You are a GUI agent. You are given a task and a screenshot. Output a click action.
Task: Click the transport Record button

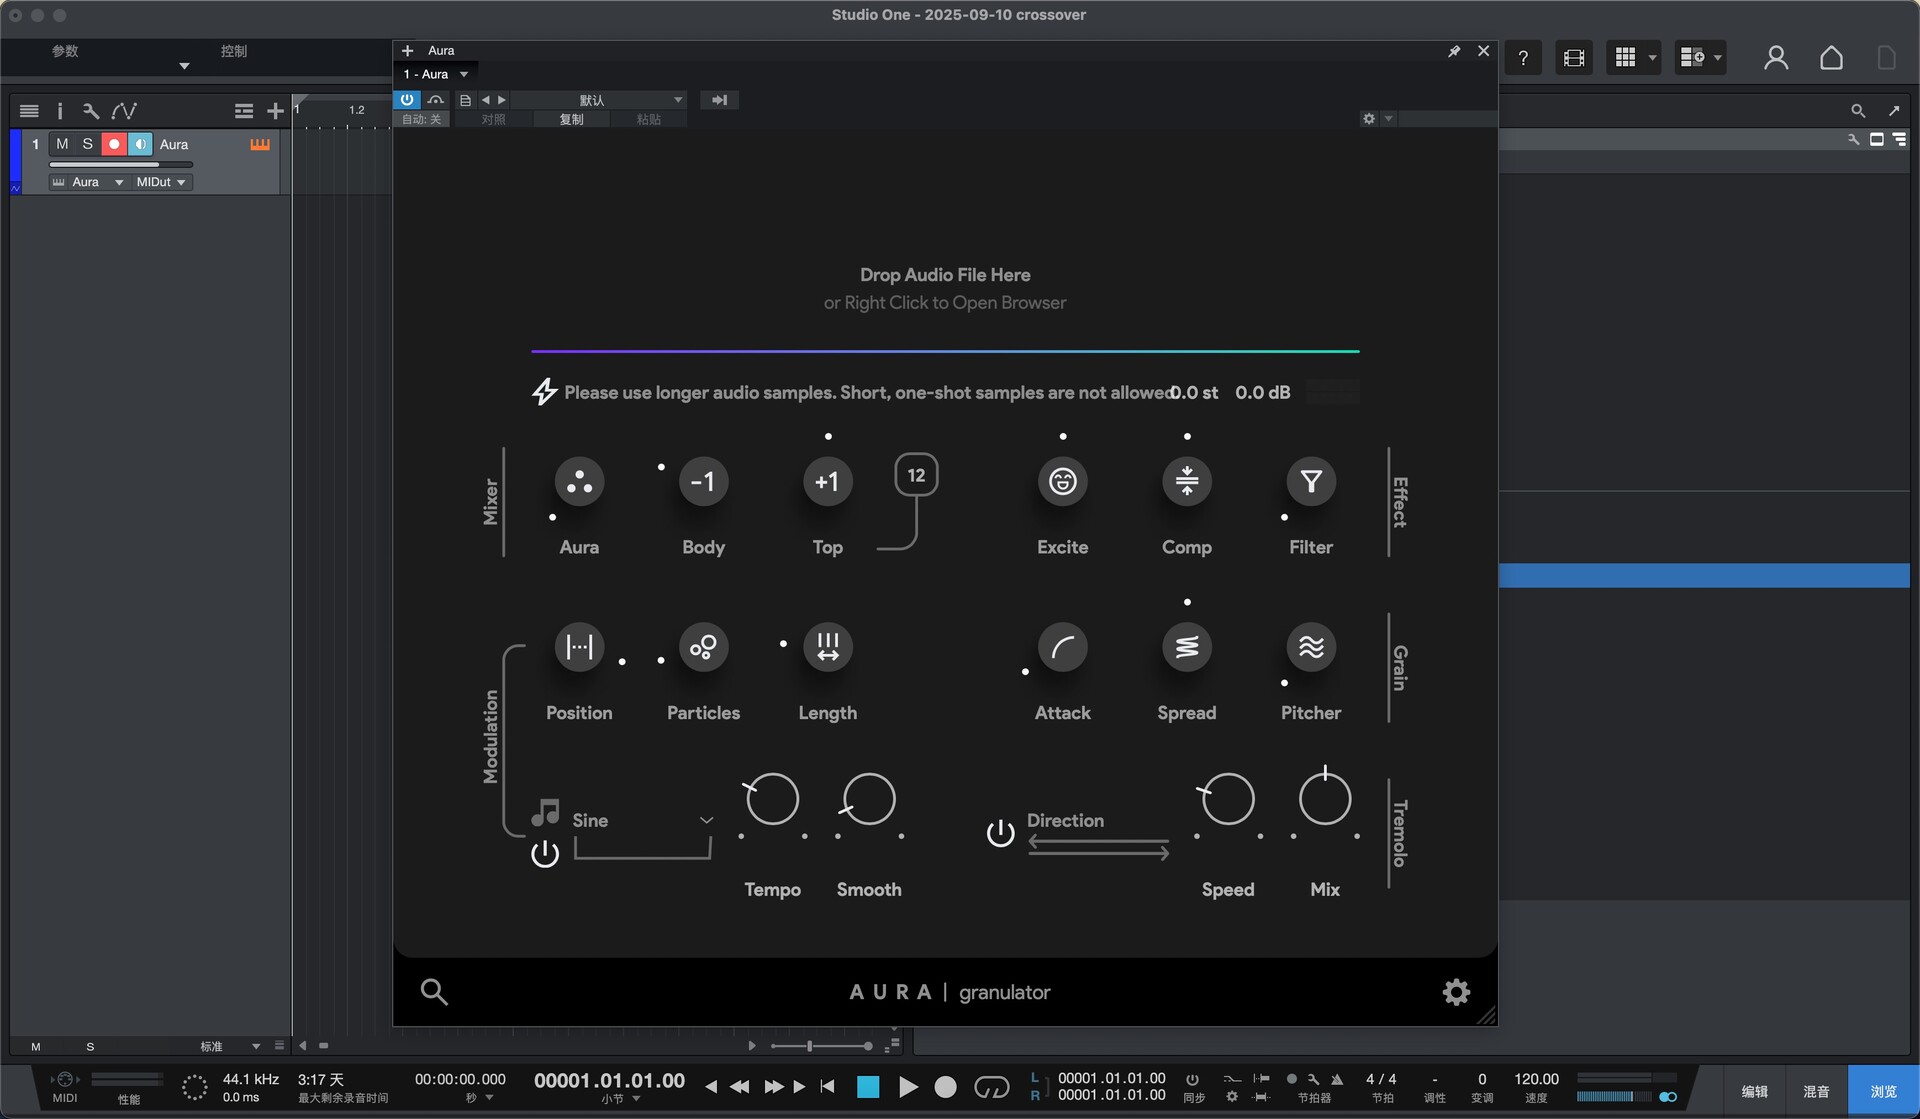[945, 1087]
